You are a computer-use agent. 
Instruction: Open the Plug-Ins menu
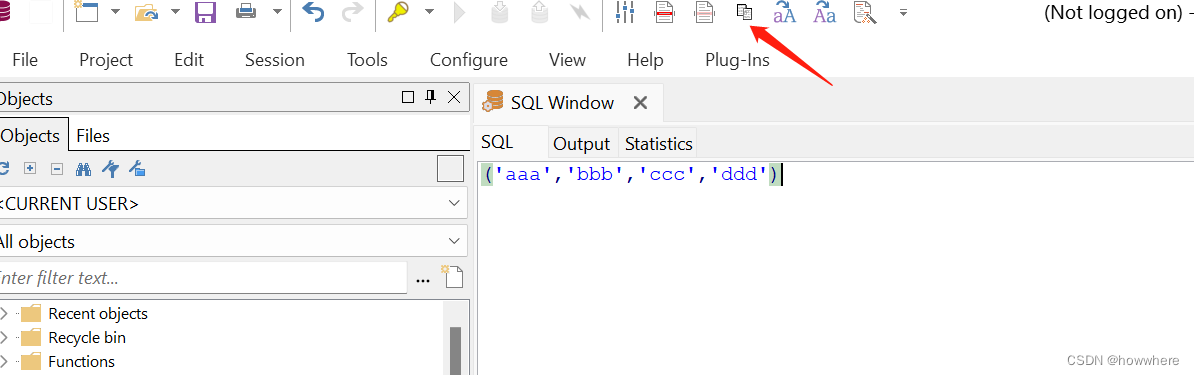pyautogui.click(x=737, y=59)
